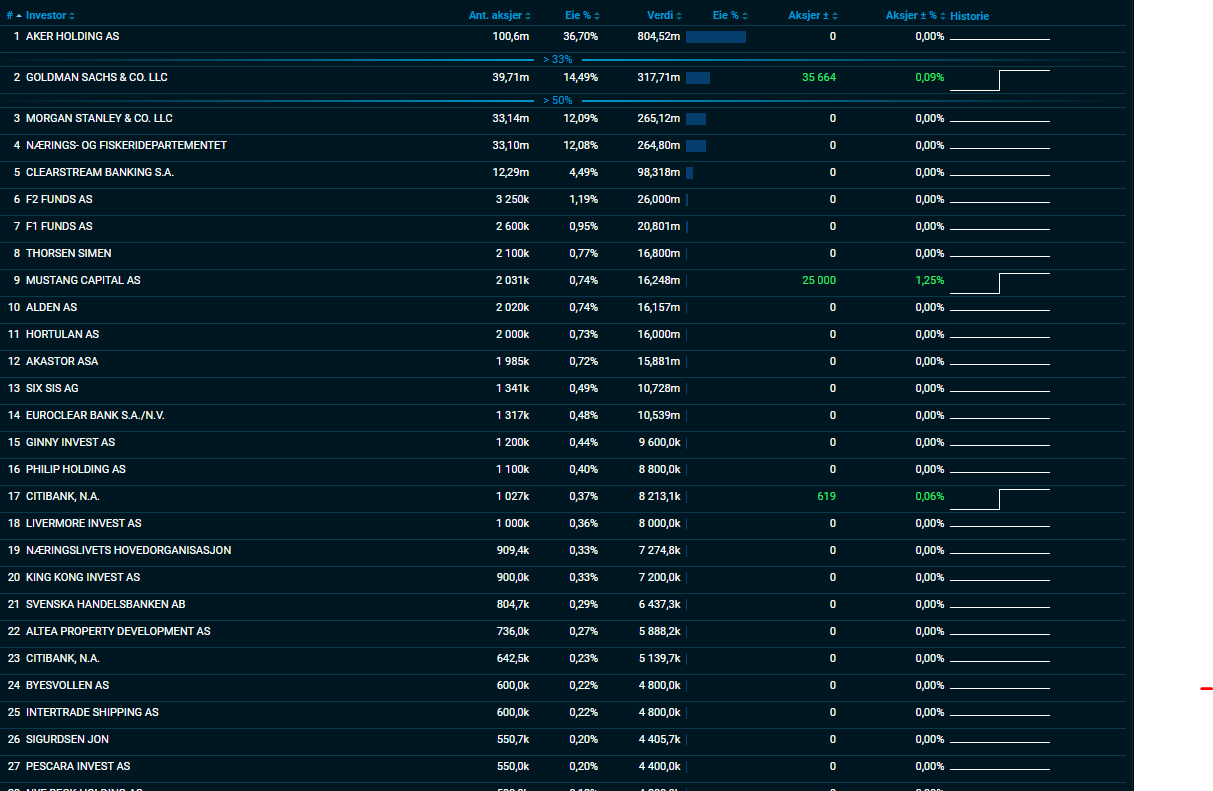Screen dimensions: 1213x791
Task: Select SIX SIS AG investor
Action: coord(52,388)
